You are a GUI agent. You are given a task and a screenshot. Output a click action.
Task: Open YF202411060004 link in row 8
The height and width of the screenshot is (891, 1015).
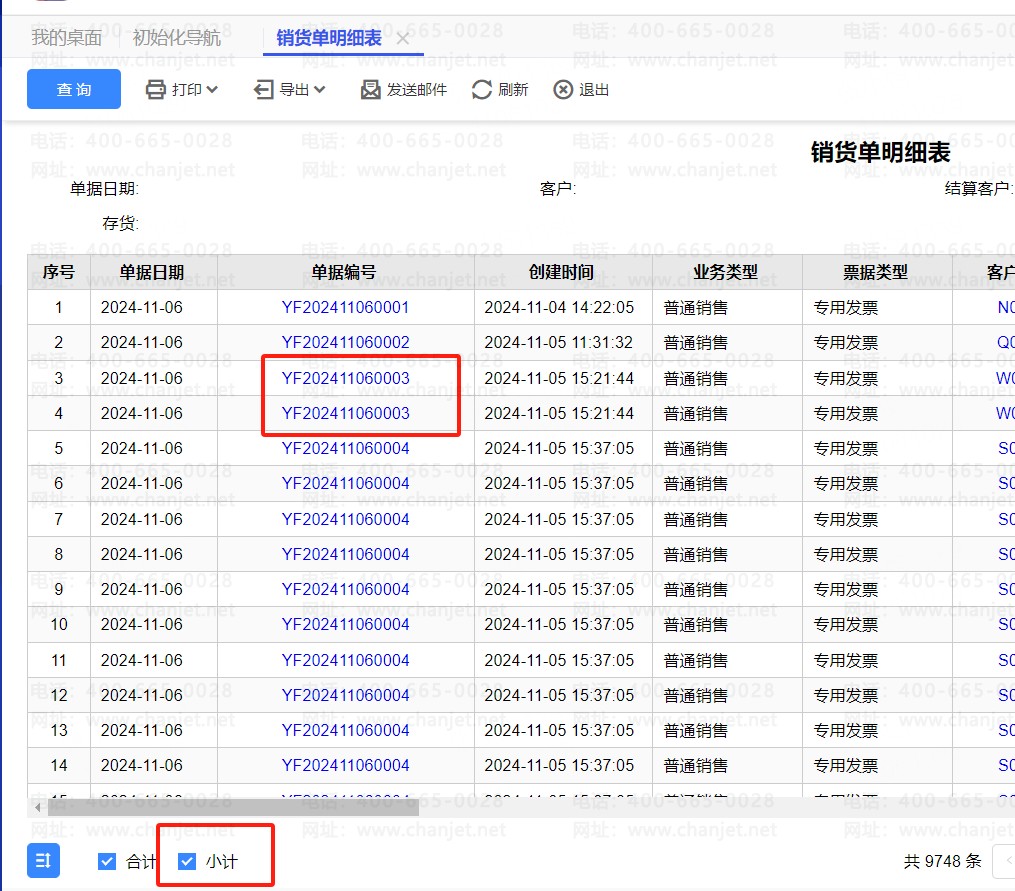coord(346,554)
